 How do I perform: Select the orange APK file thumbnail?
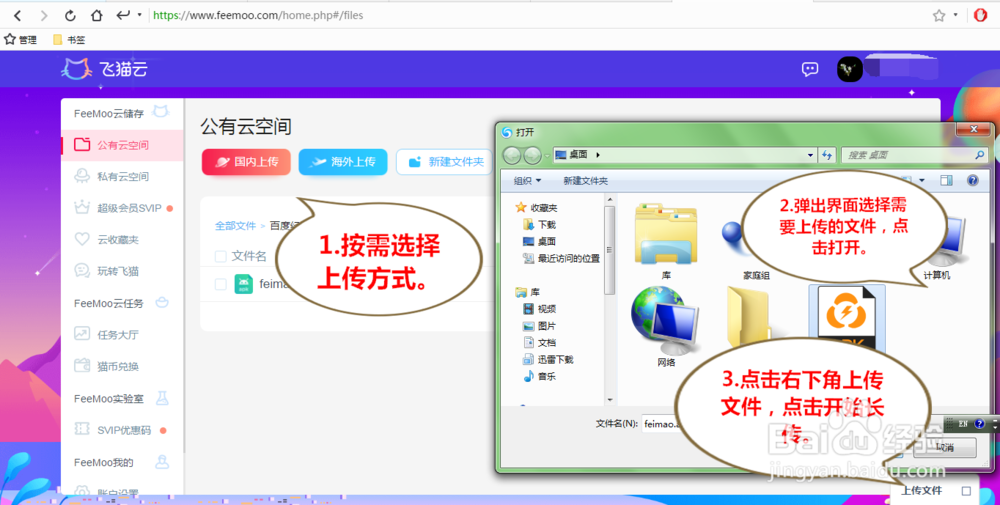click(847, 316)
